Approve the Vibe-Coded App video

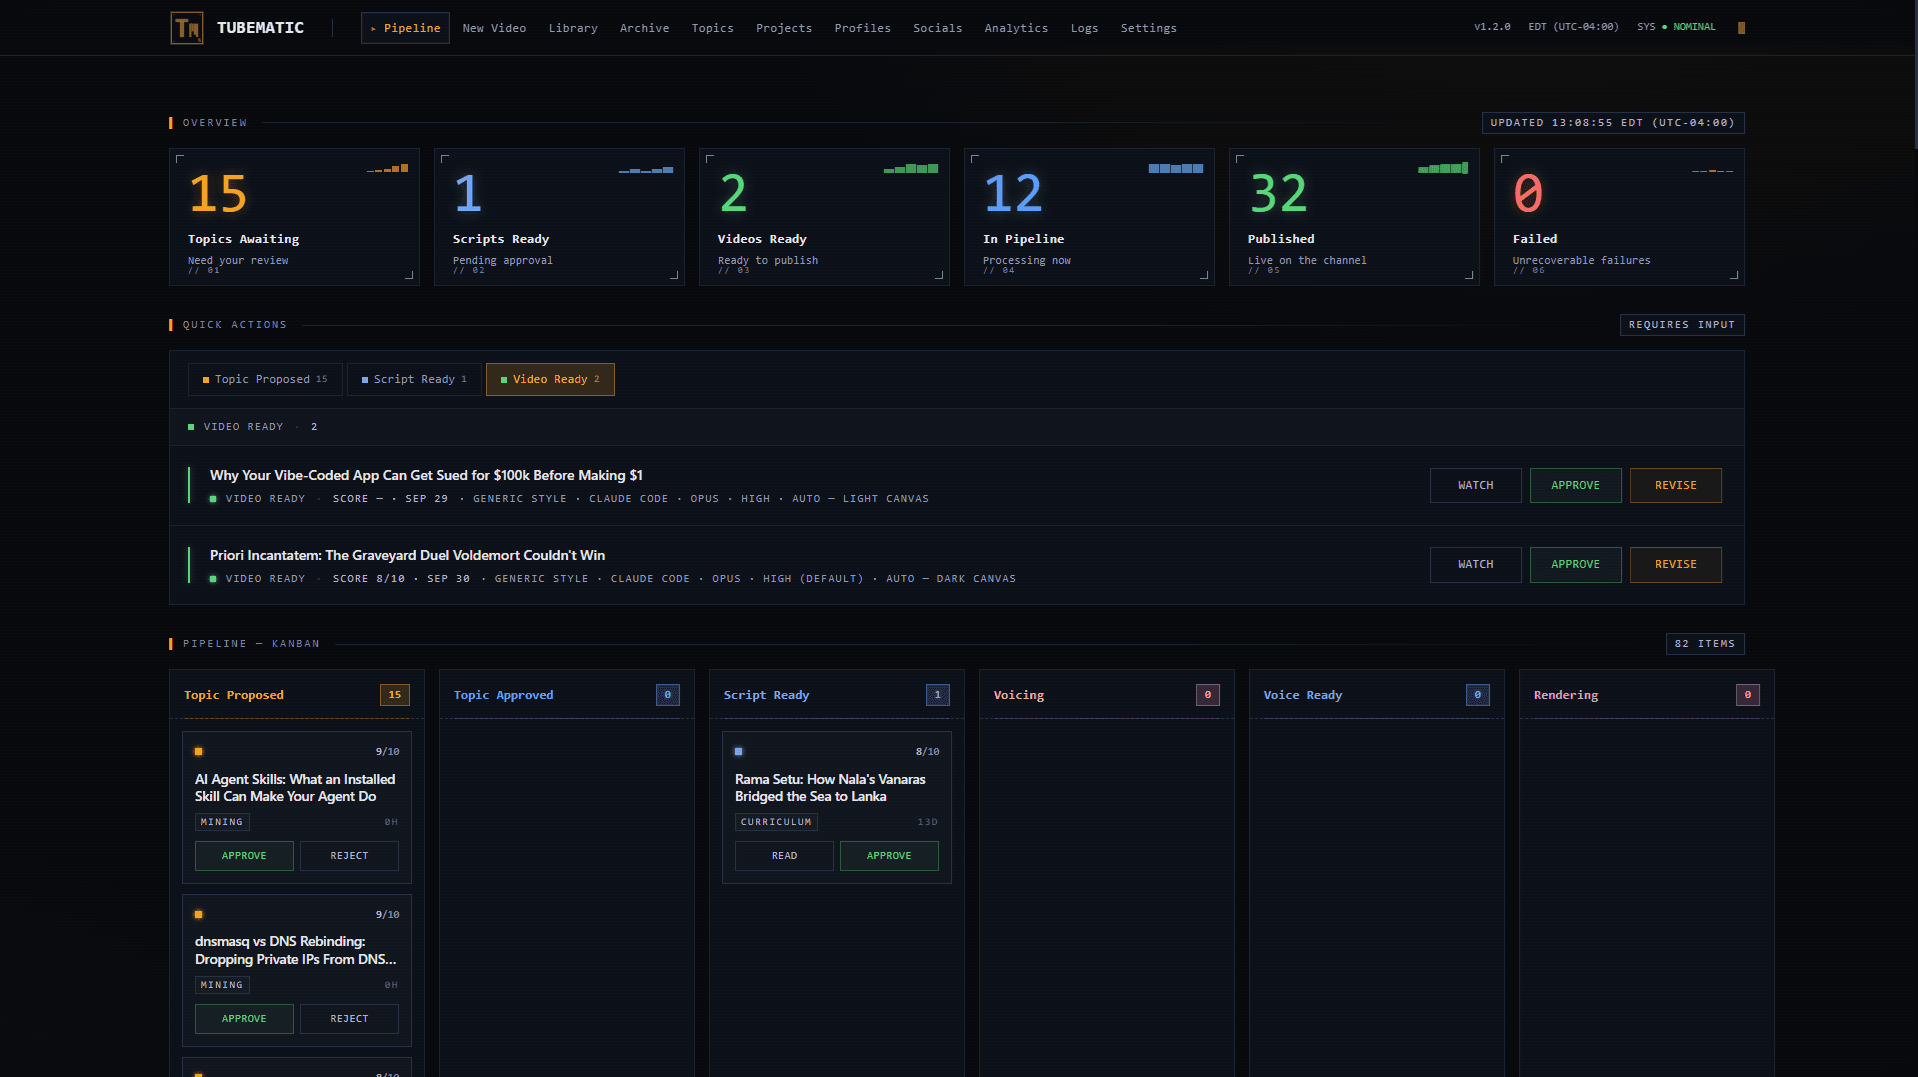[1575, 485]
